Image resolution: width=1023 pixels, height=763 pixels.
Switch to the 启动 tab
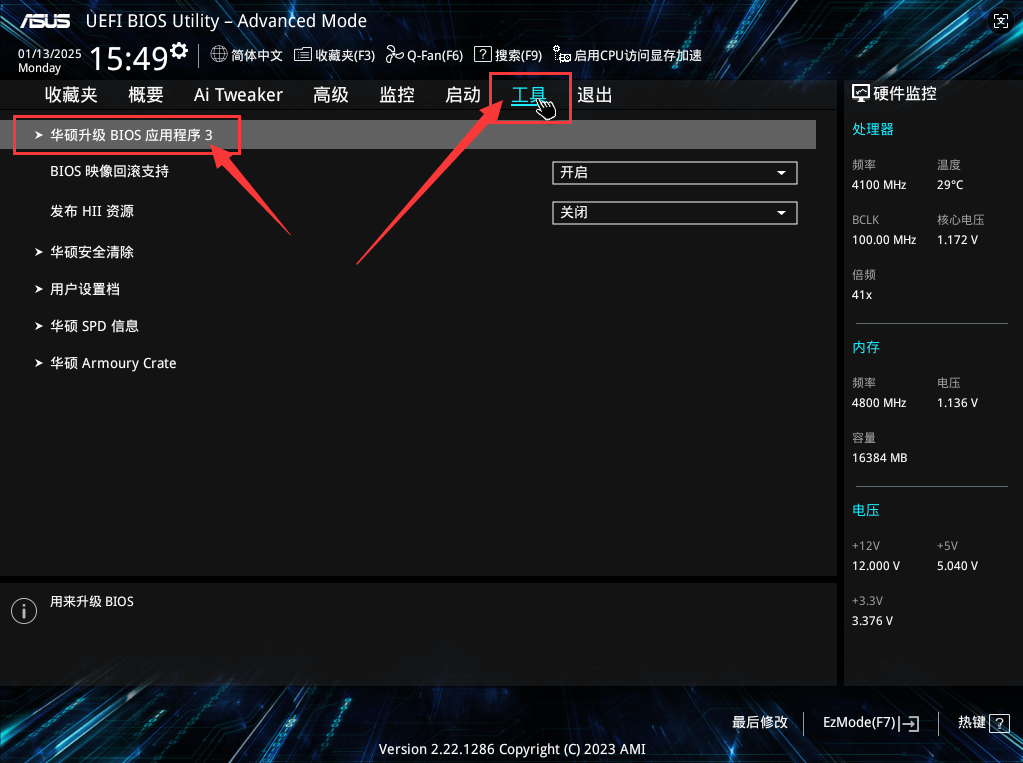[x=462, y=95]
